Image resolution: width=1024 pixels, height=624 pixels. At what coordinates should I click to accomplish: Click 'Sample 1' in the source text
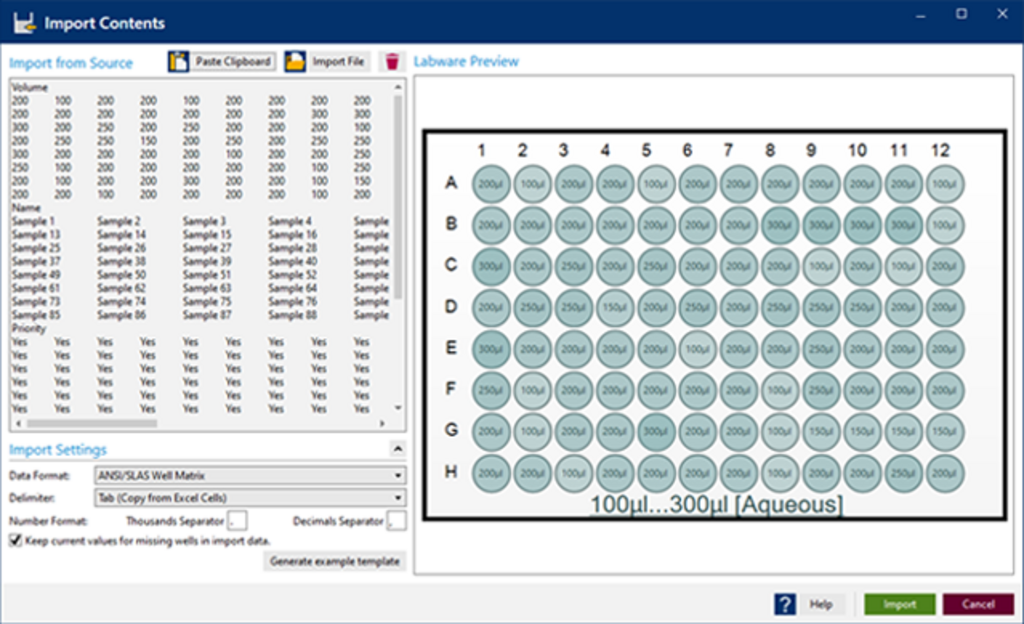pos(33,221)
